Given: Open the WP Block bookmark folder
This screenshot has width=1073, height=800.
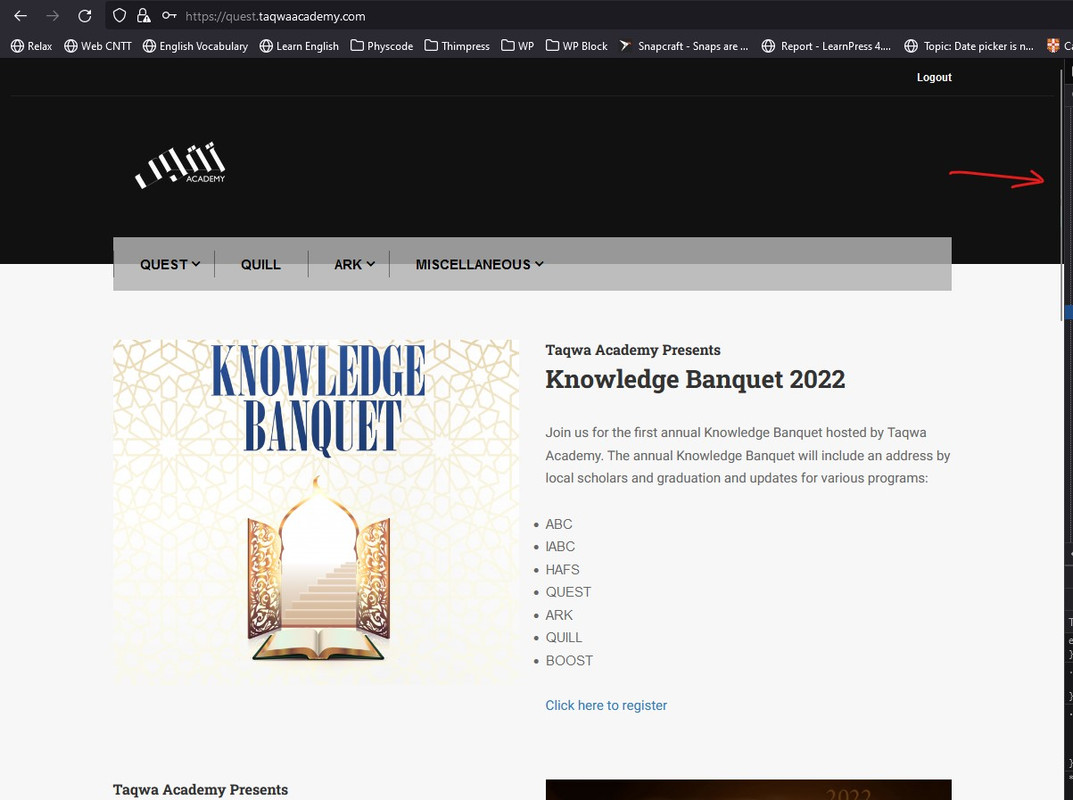Looking at the screenshot, I should click(x=577, y=46).
